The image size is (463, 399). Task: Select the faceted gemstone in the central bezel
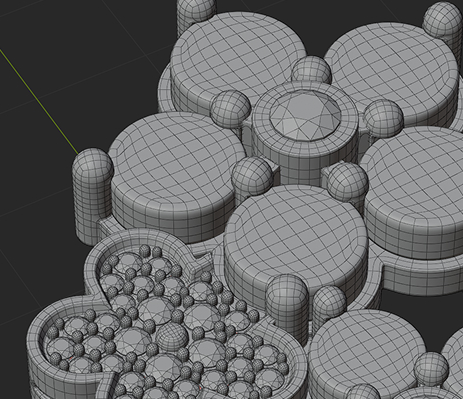click(305, 115)
